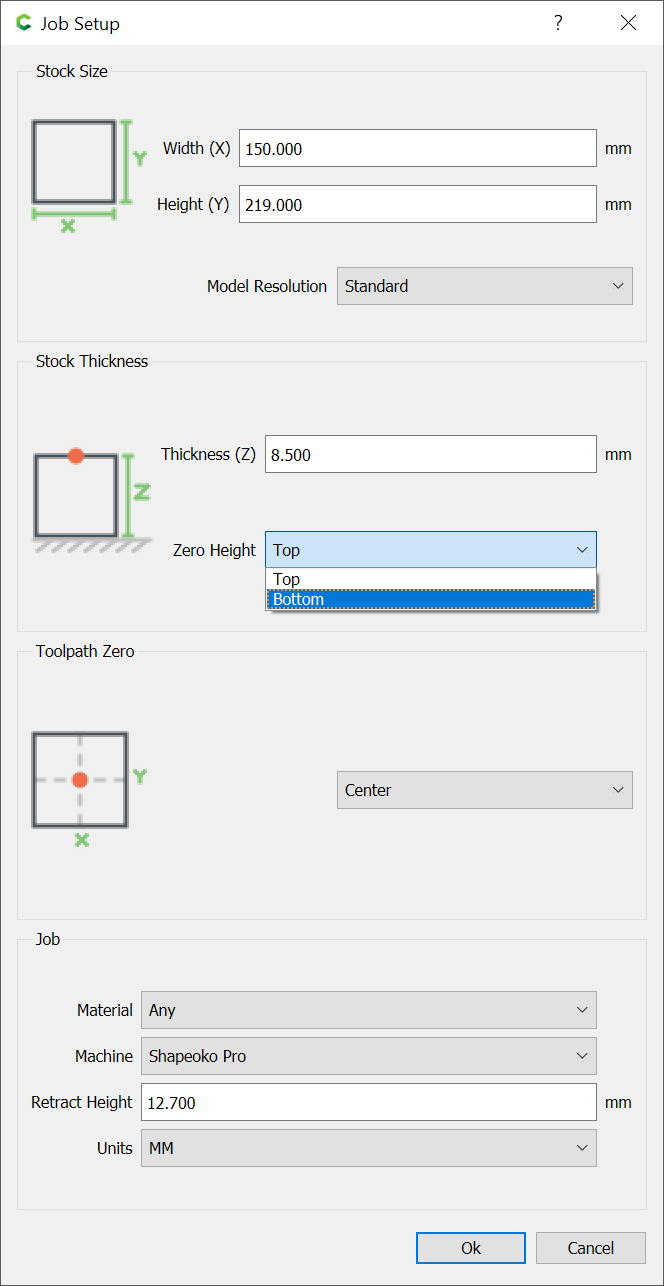
Task: Click into the Width (X) field
Action: (418, 148)
